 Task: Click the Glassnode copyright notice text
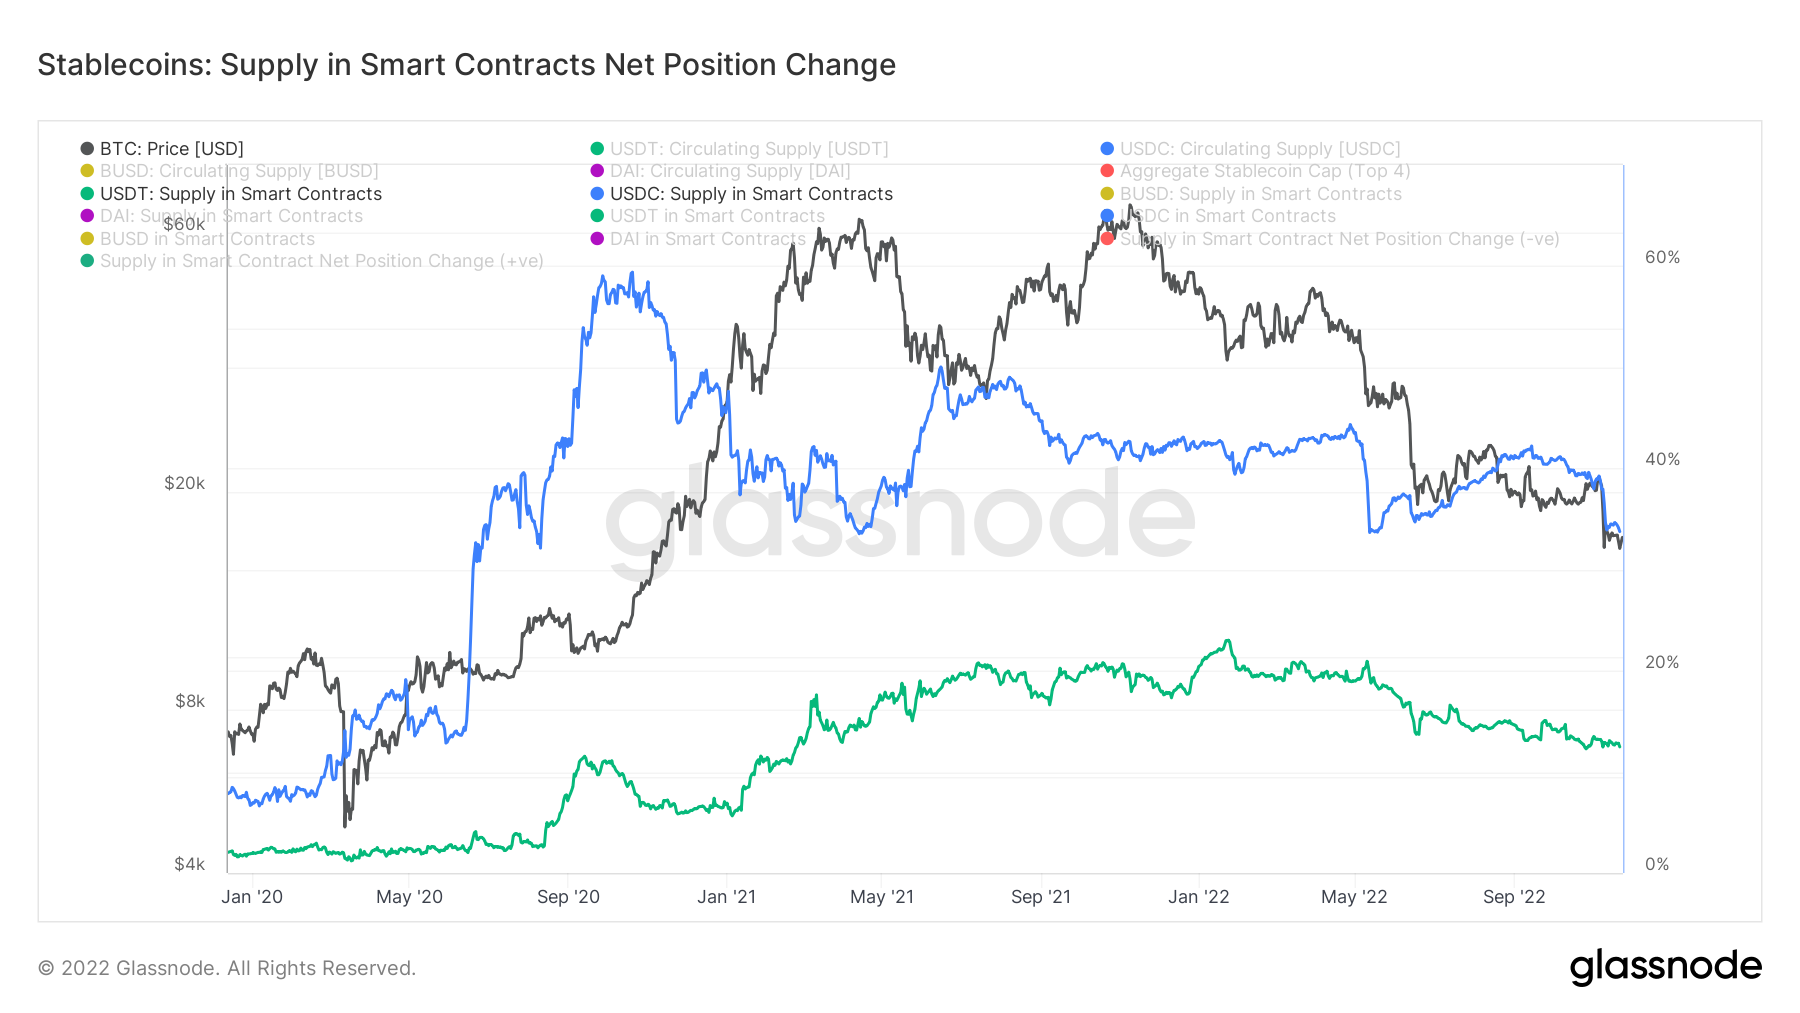click(227, 968)
